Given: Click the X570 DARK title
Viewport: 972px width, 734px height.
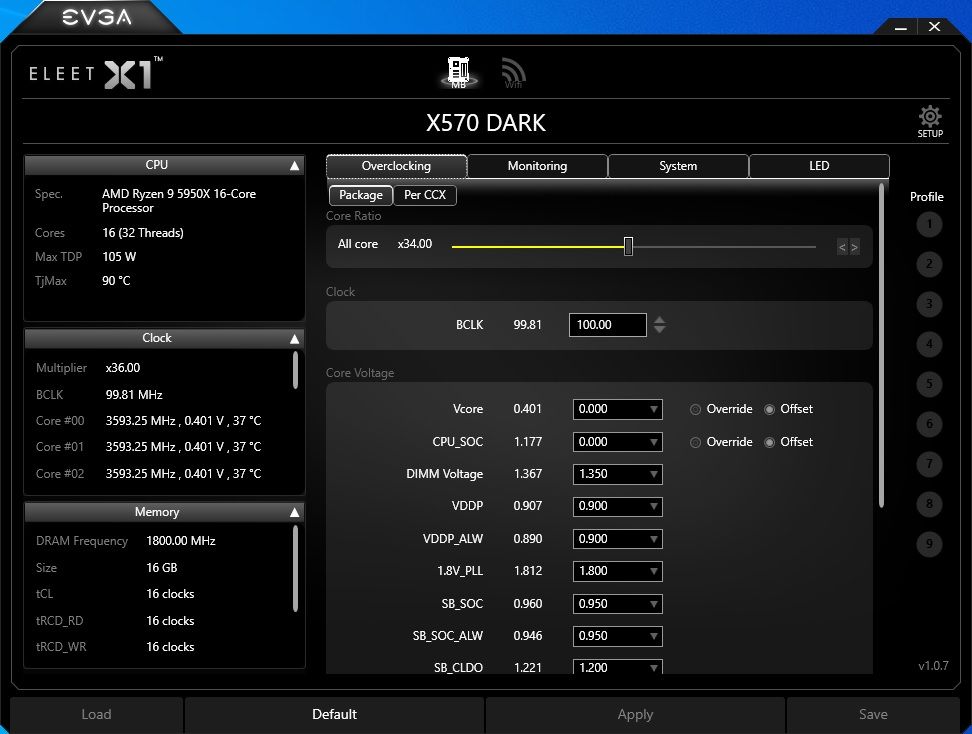Looking at the screenshot, I should 486,123.
